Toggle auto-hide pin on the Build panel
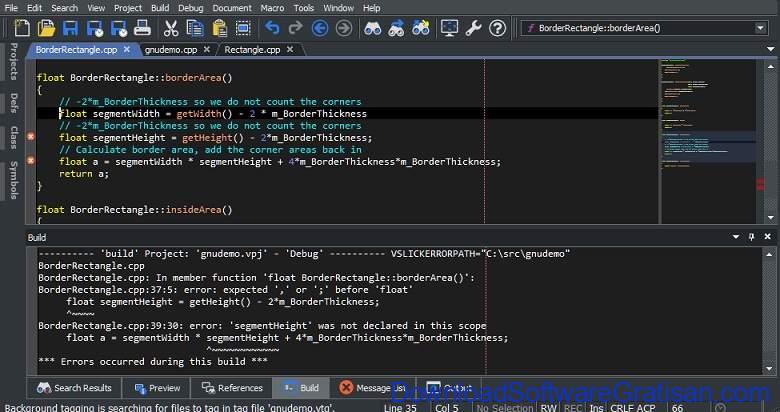The image size is (780, 412). 752,237
